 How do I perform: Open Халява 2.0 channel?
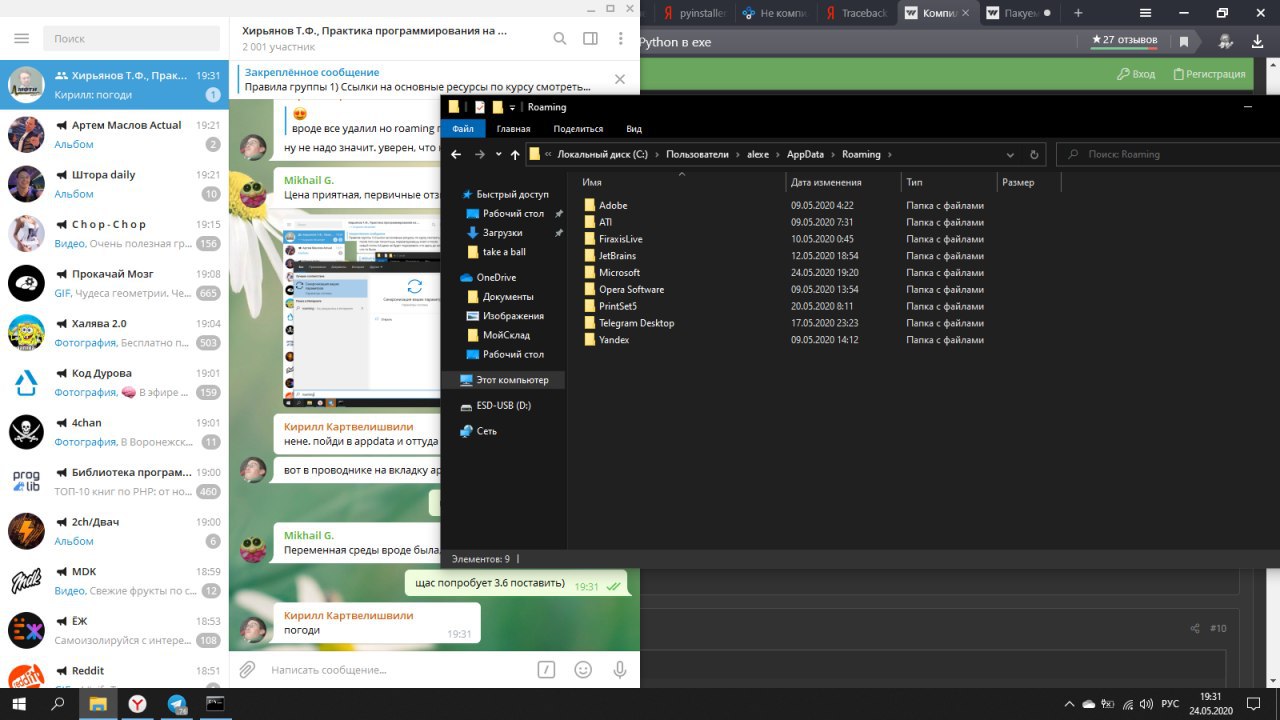click(114, 333)
